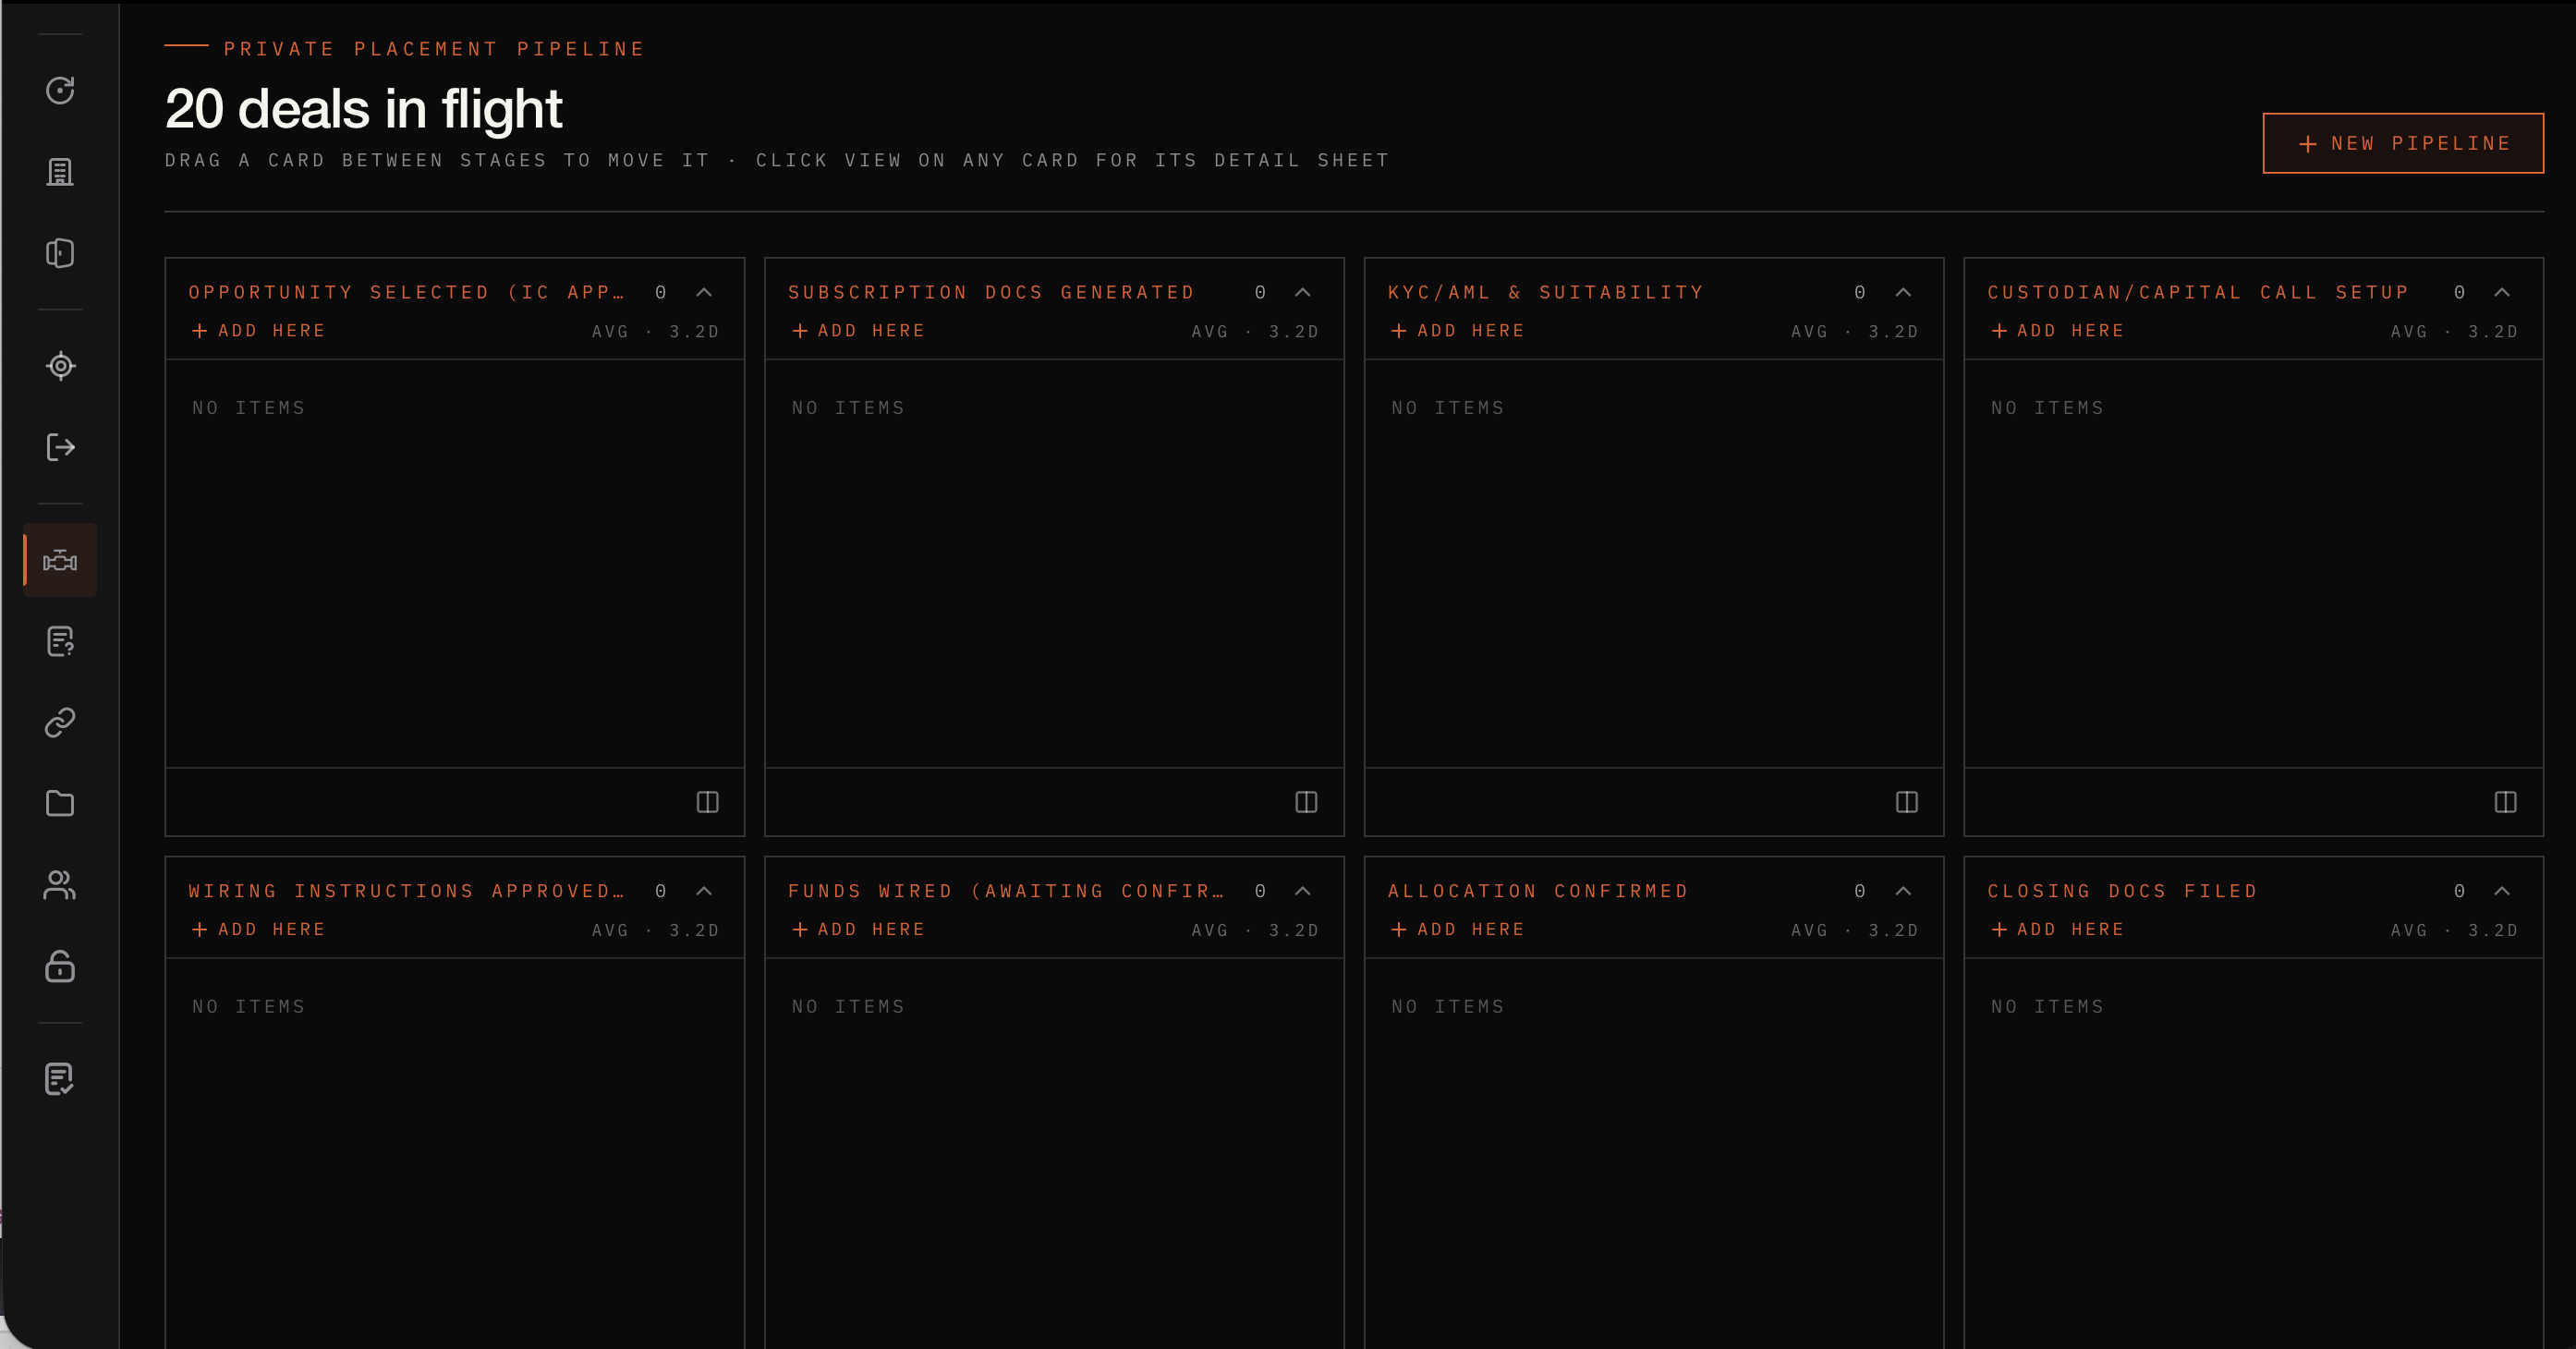Collapse the KYC/AML & Suitability stage

[x=1903, y=292]
